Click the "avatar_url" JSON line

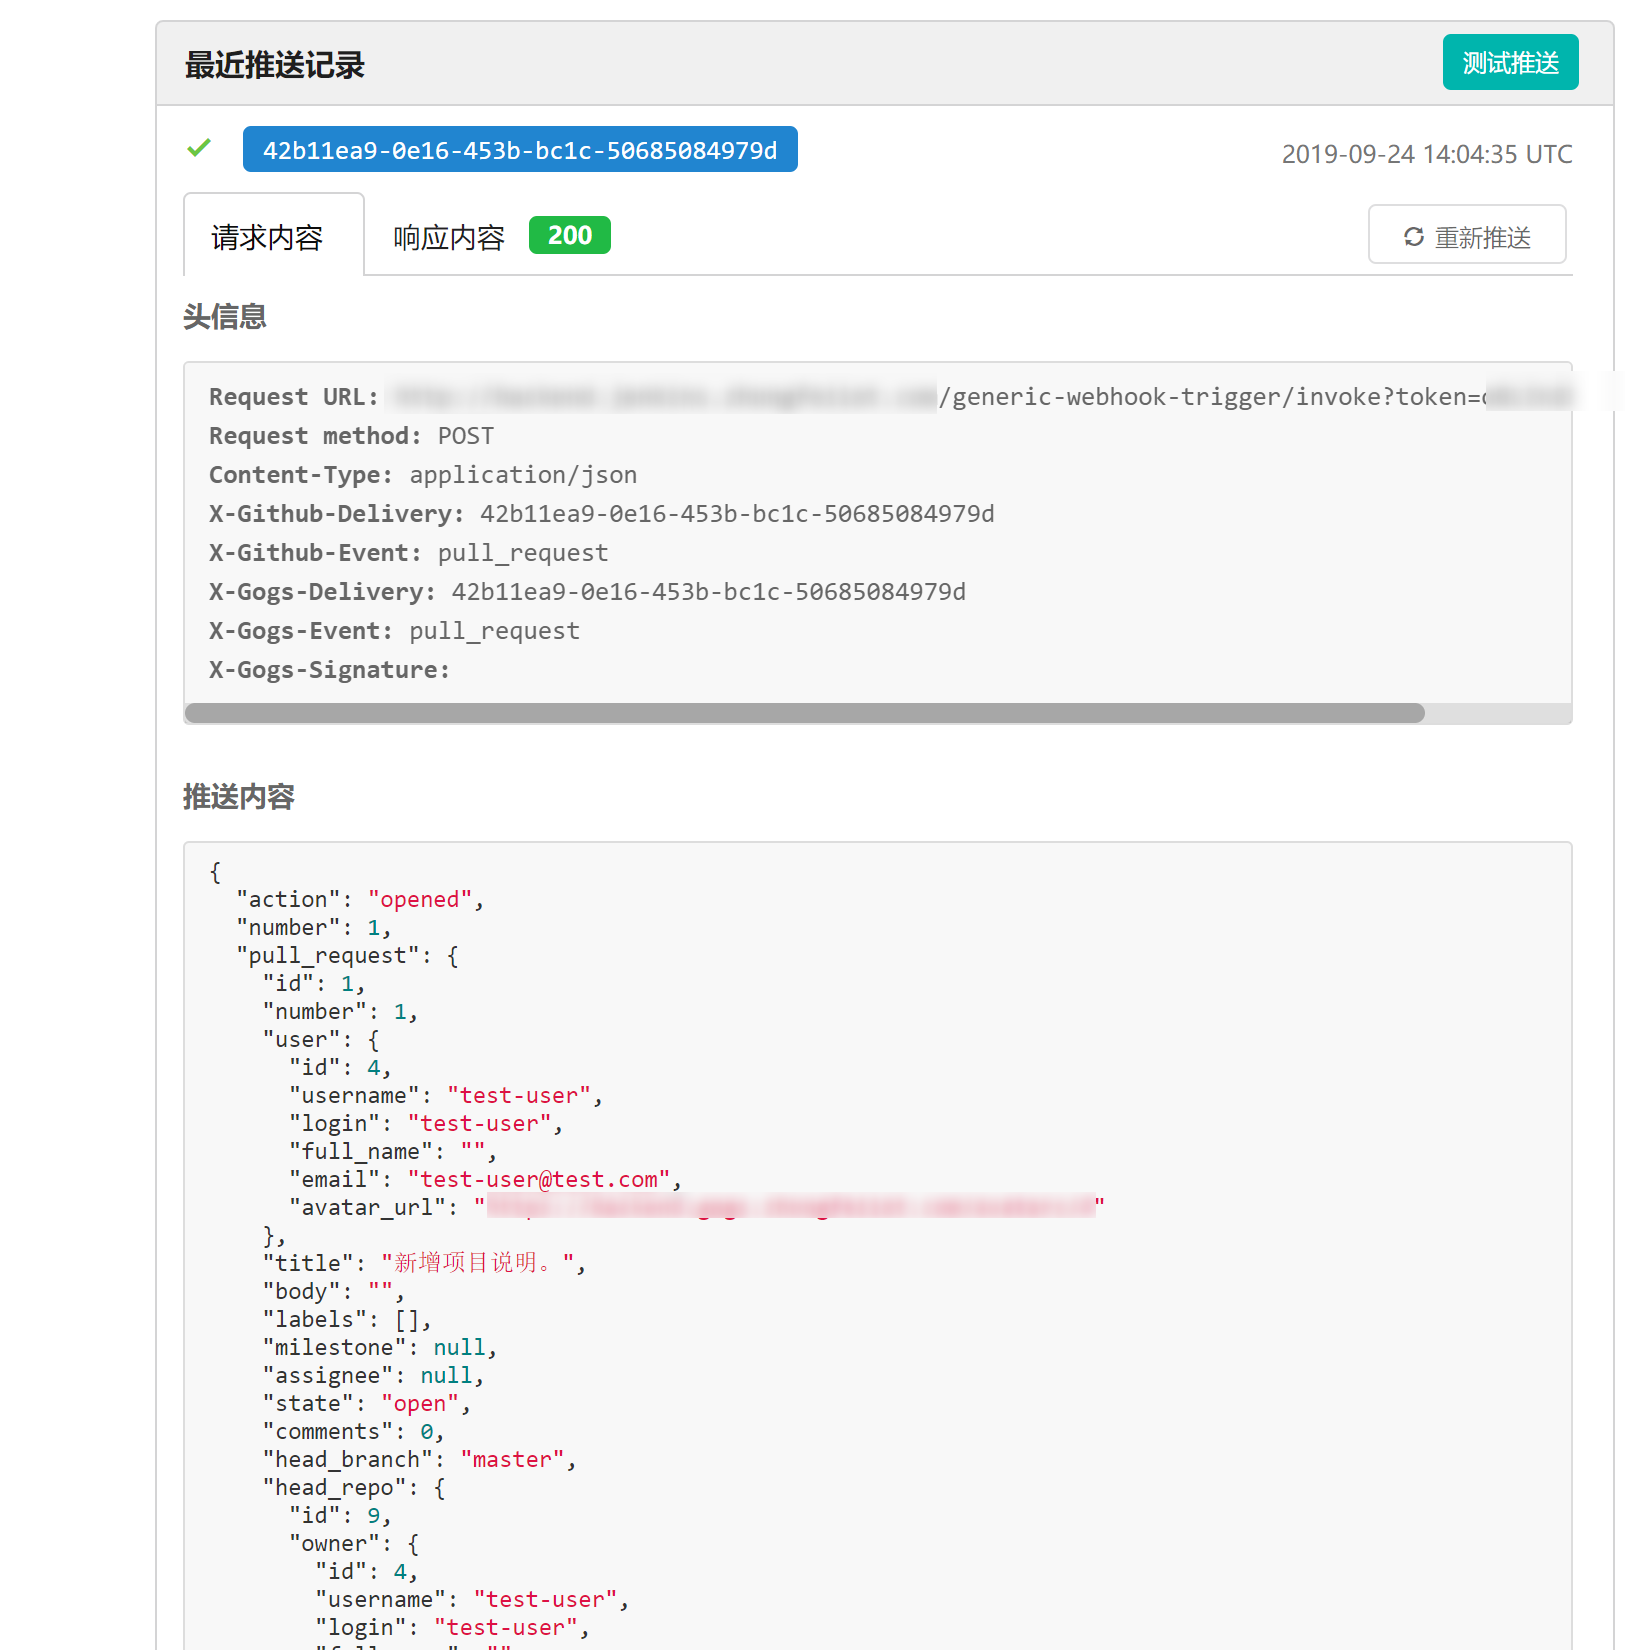[x=697, y=1208]
